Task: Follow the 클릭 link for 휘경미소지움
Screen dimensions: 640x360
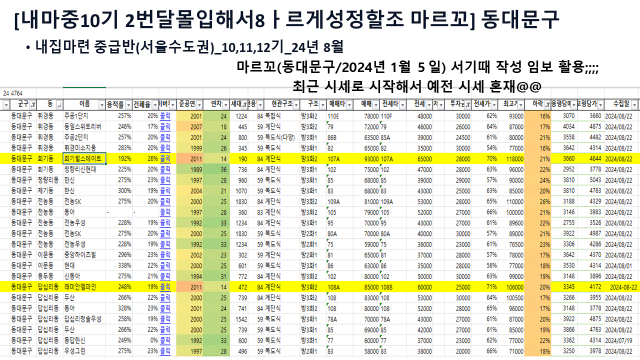Action: [x=165, y=148]
